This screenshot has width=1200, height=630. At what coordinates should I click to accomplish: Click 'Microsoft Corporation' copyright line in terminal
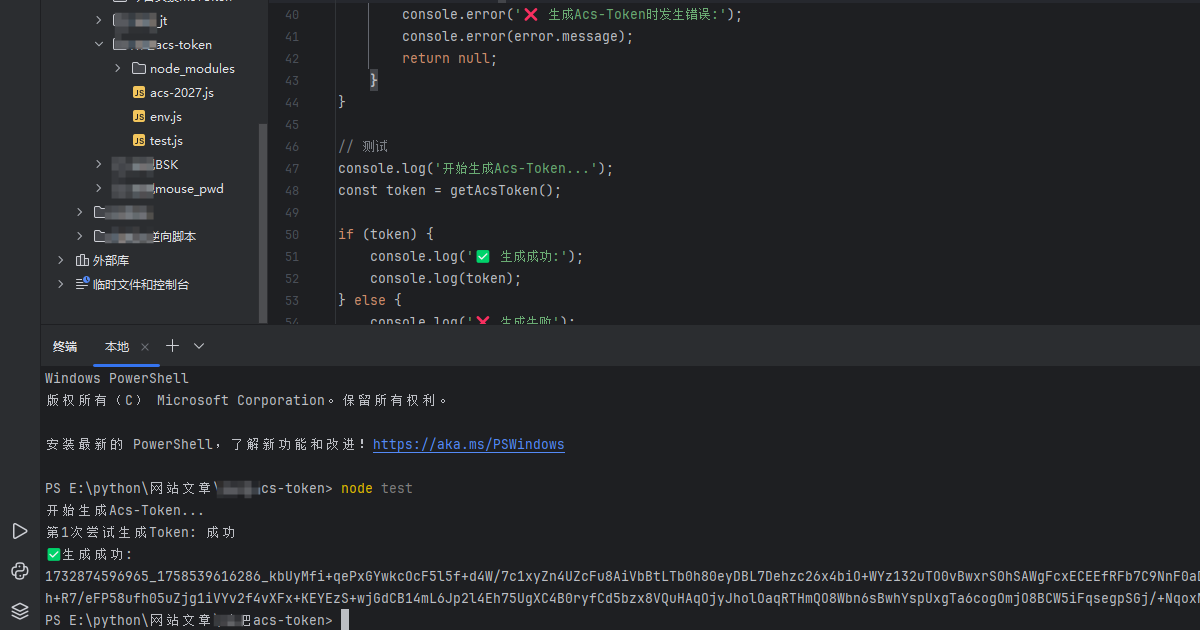(x=247, y=400)
